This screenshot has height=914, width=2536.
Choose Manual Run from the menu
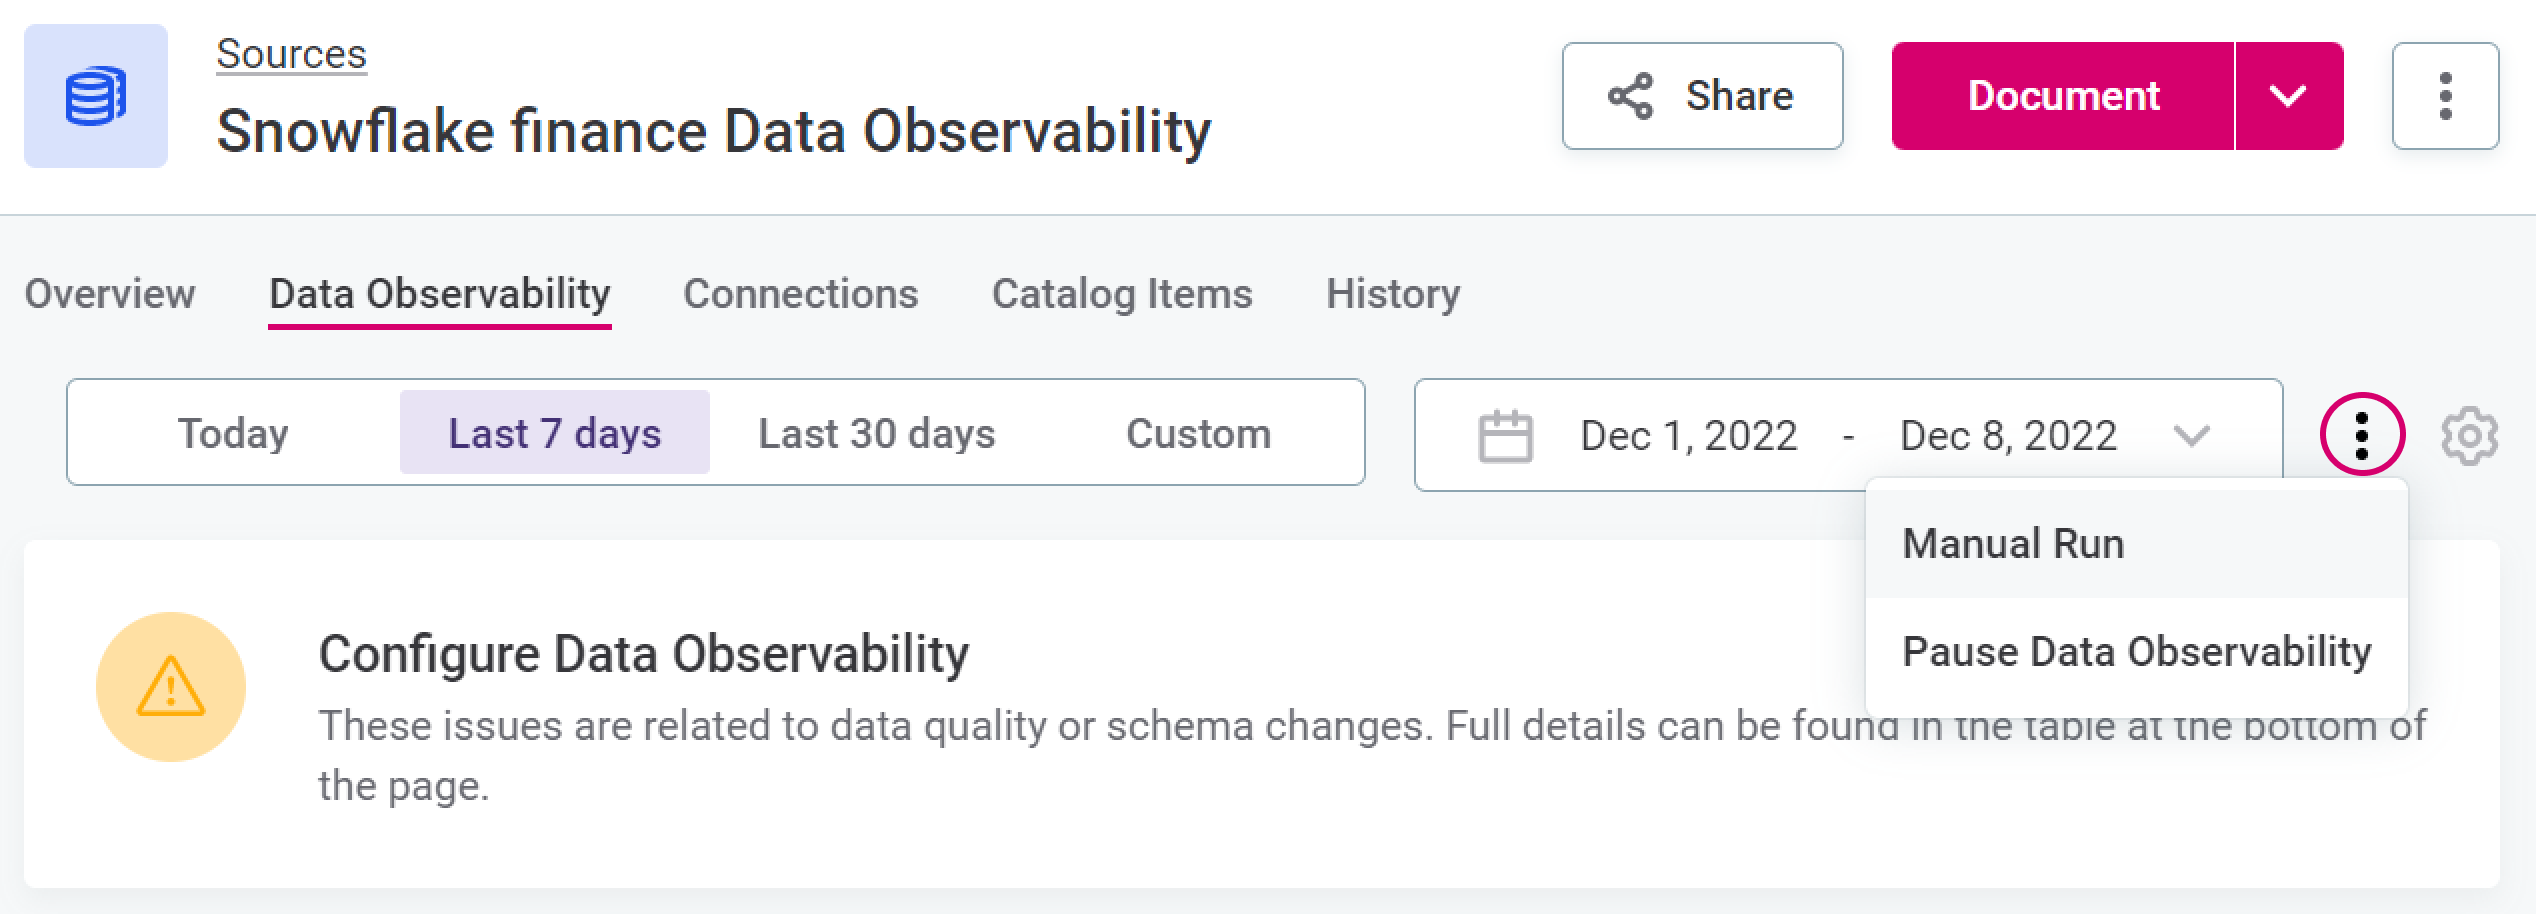2012,544
